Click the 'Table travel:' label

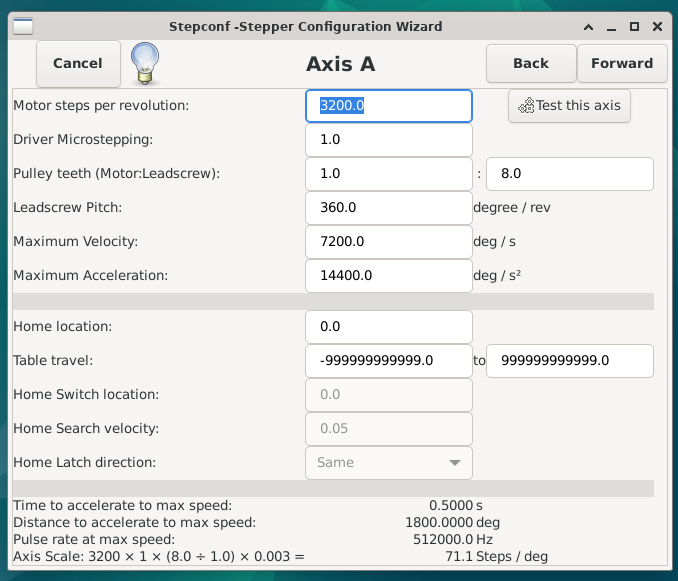coord(53,360)
